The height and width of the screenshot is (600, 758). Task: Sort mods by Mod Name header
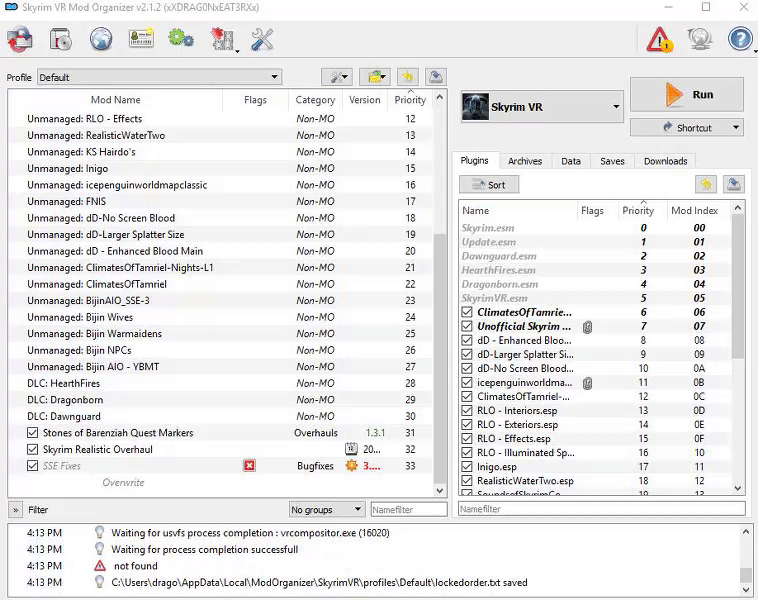click(116, 100)
